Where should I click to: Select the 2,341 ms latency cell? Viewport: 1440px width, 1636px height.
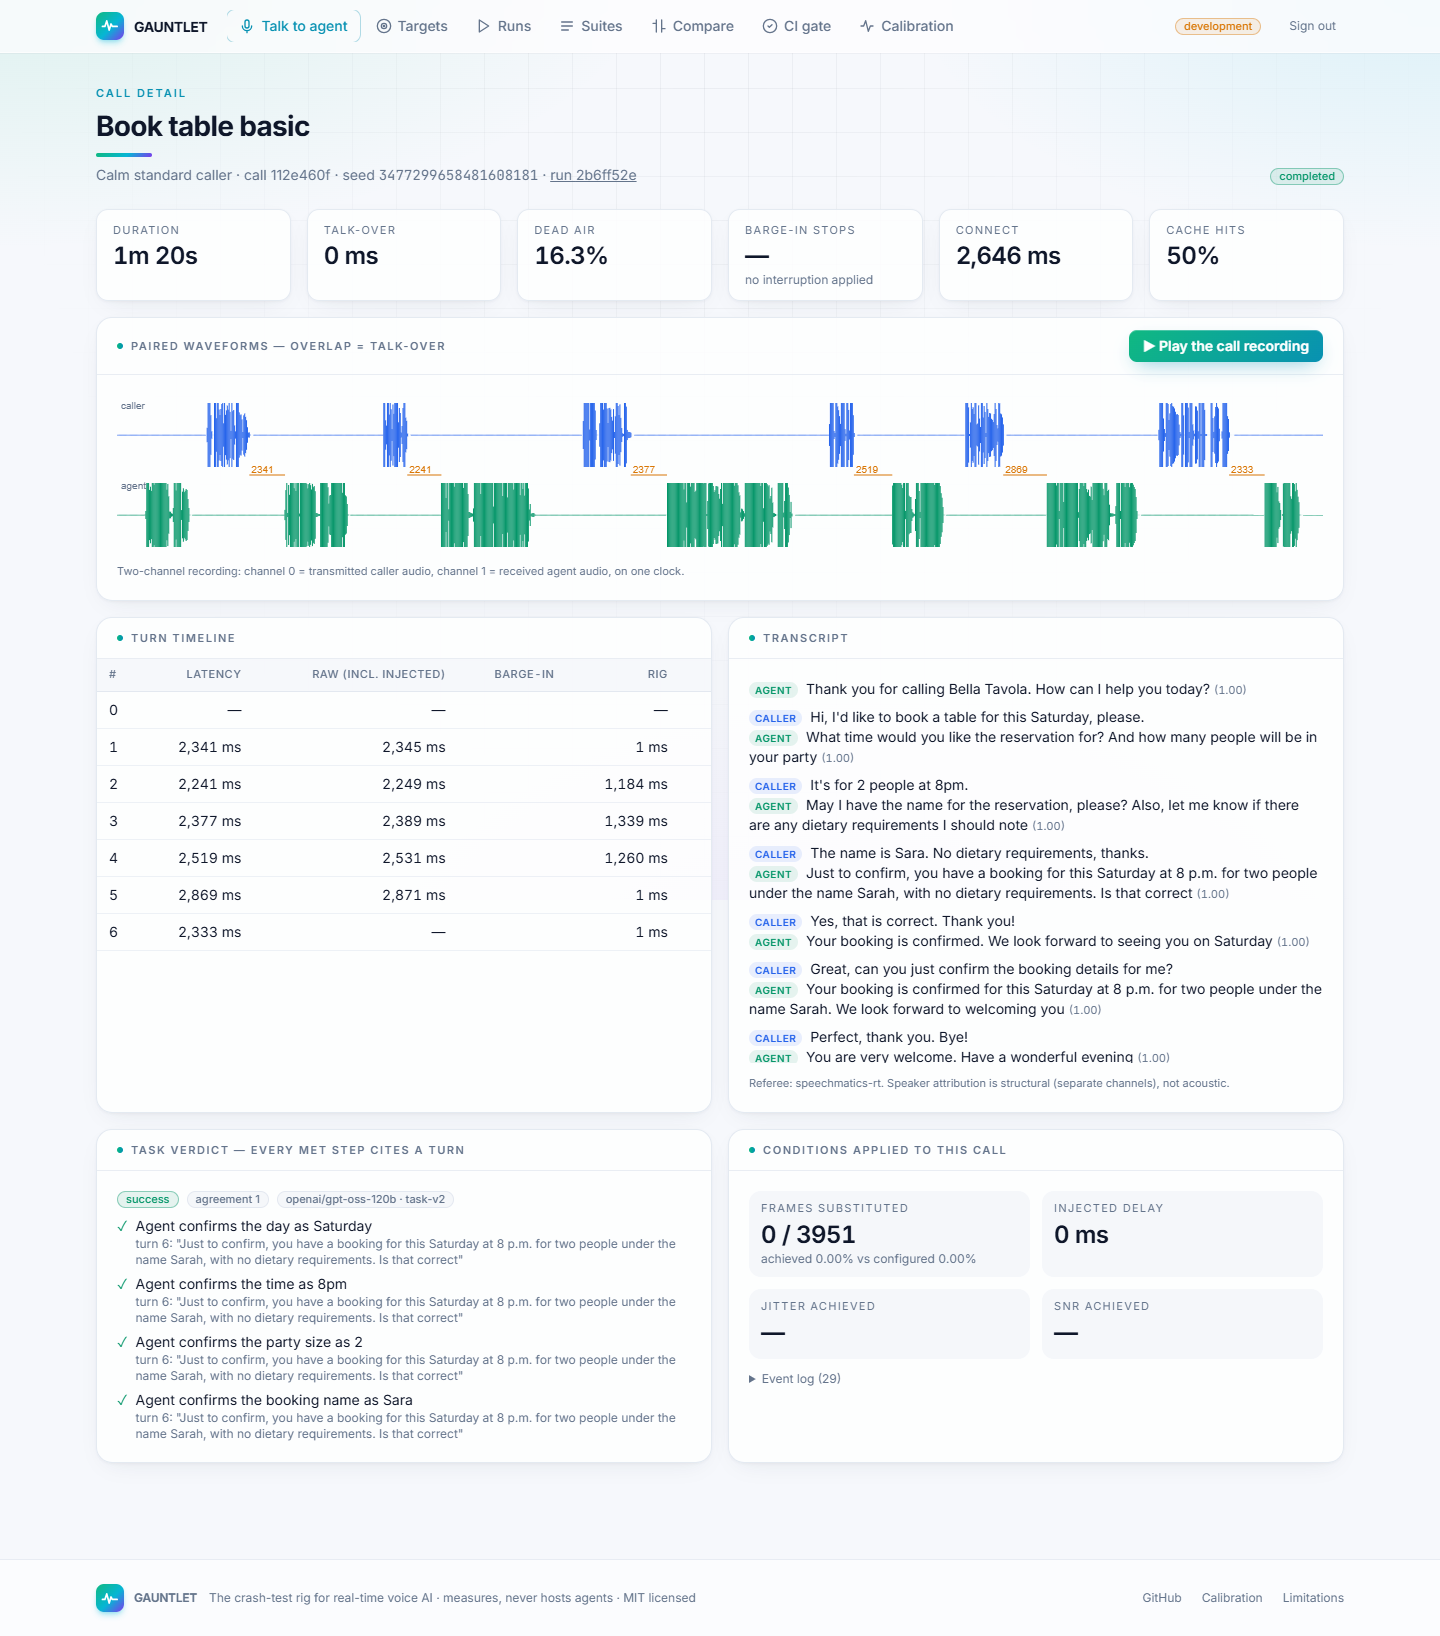tap(210, 747)
